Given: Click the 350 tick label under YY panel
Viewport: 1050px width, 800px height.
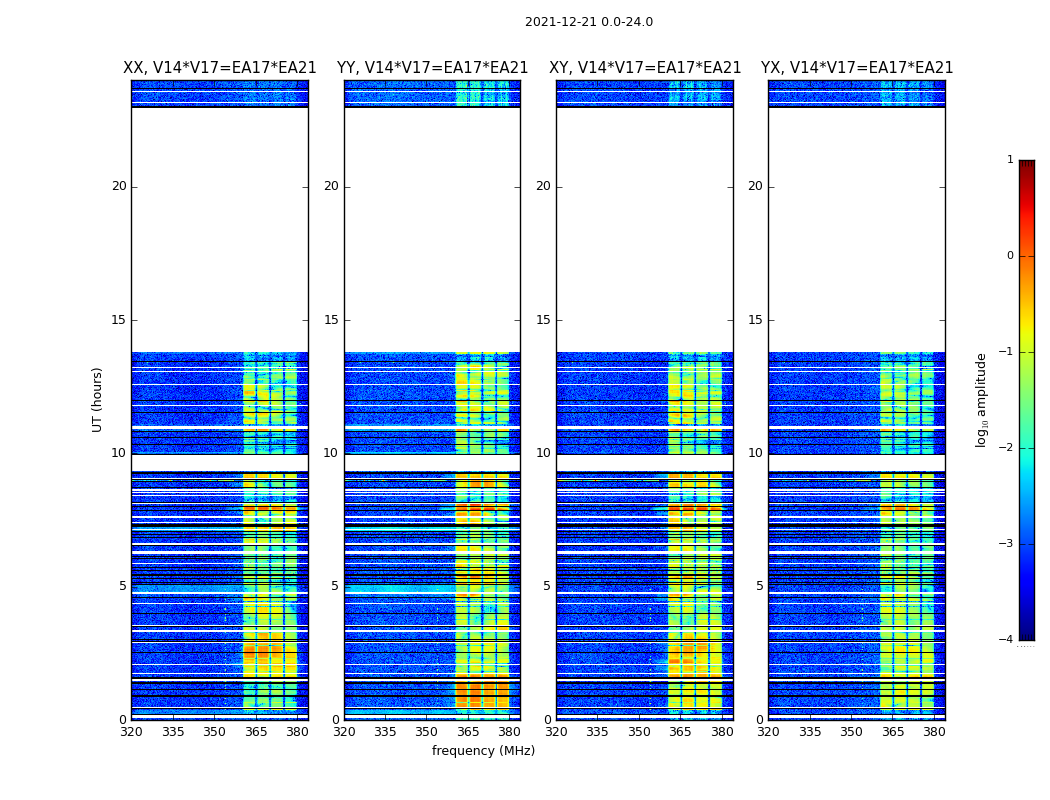Looking at the screenshot, I should pyautogui.click(x=427, y=732).
